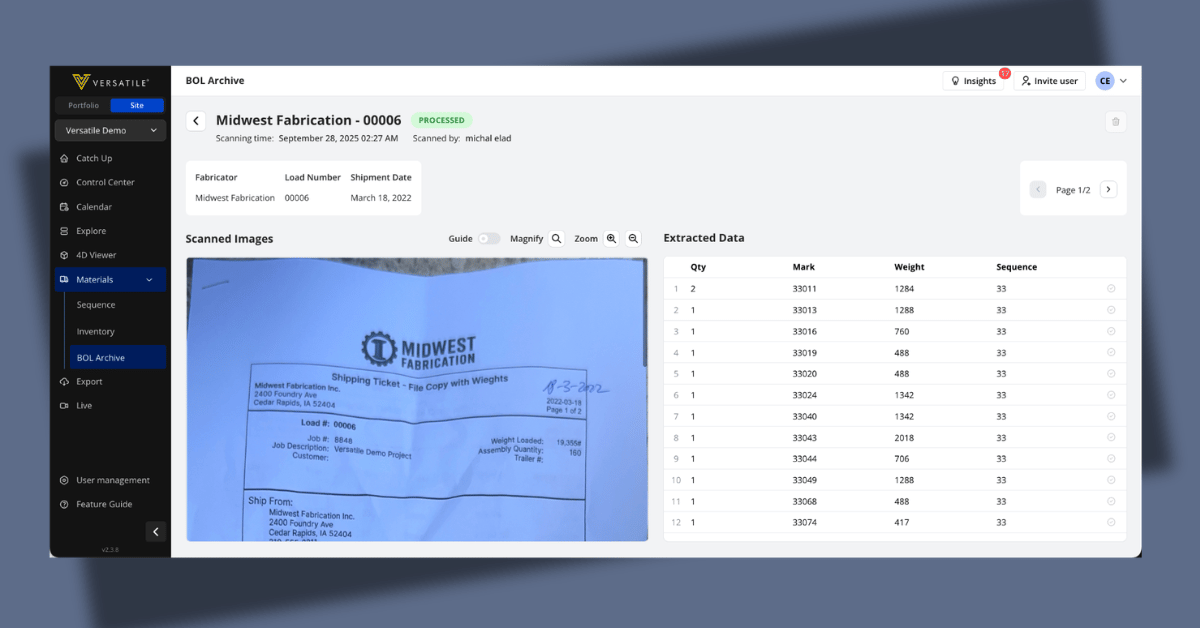The image size is (1200, 628).
Task: Open Insights with the lightbulb icon
Action: [973, 81]
